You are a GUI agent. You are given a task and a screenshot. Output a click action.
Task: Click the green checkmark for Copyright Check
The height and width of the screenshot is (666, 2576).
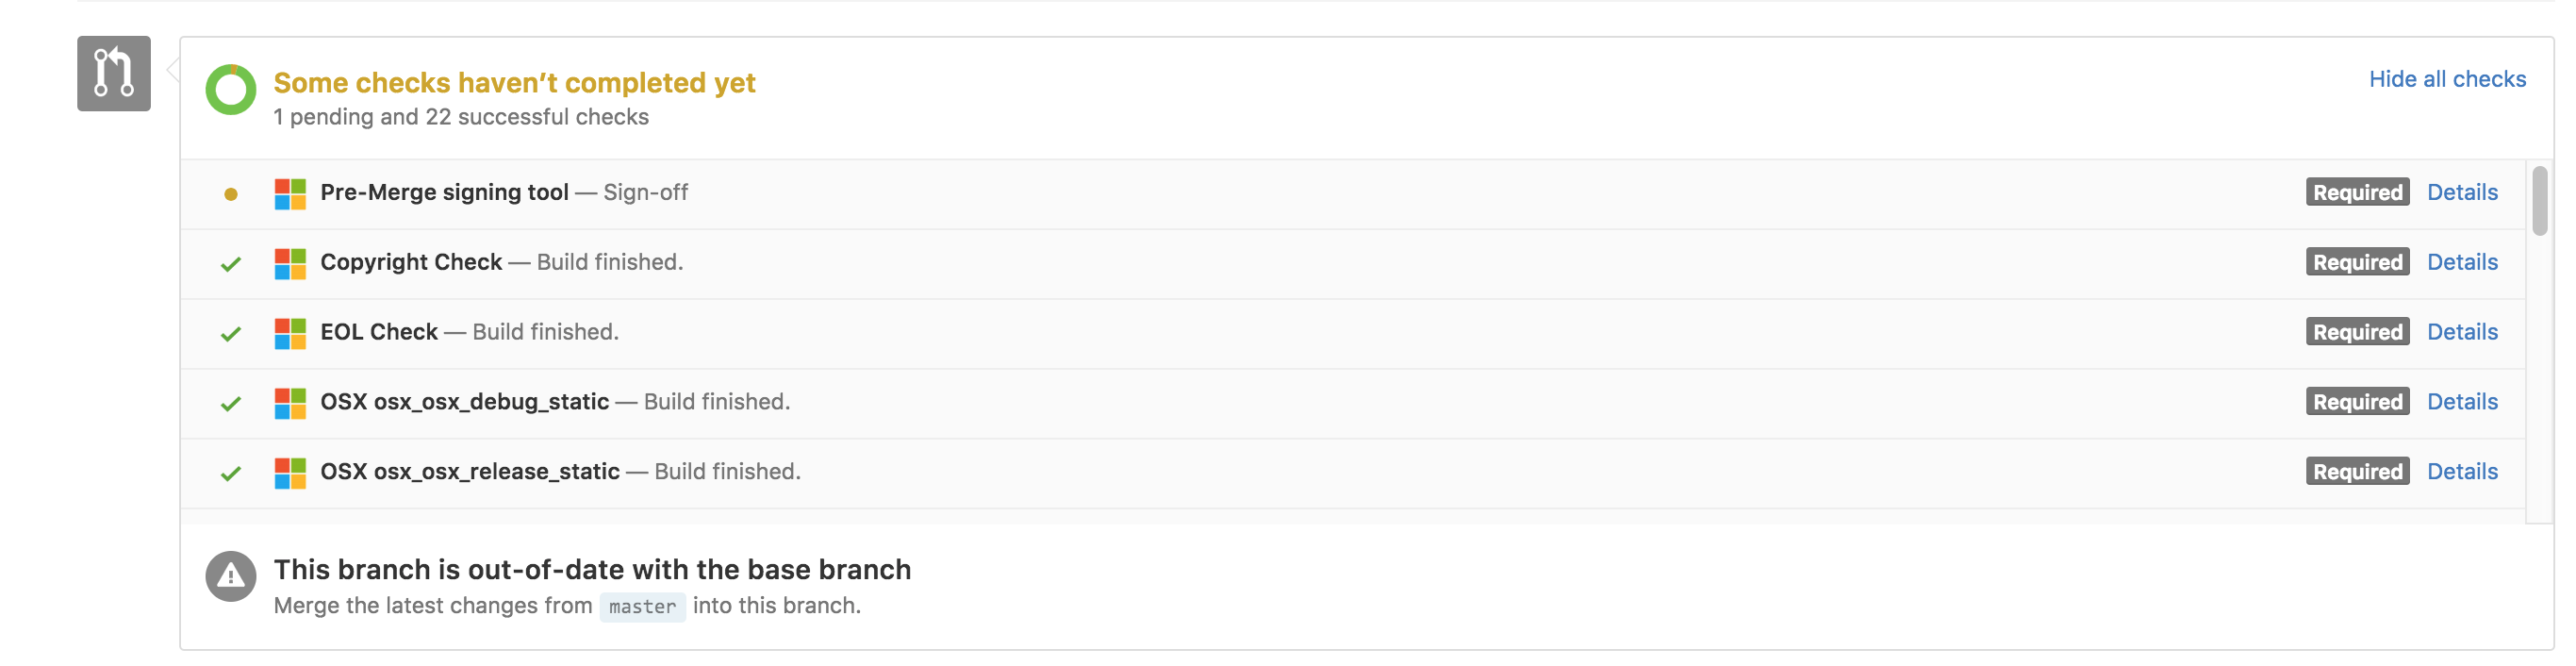coord(231,264)
